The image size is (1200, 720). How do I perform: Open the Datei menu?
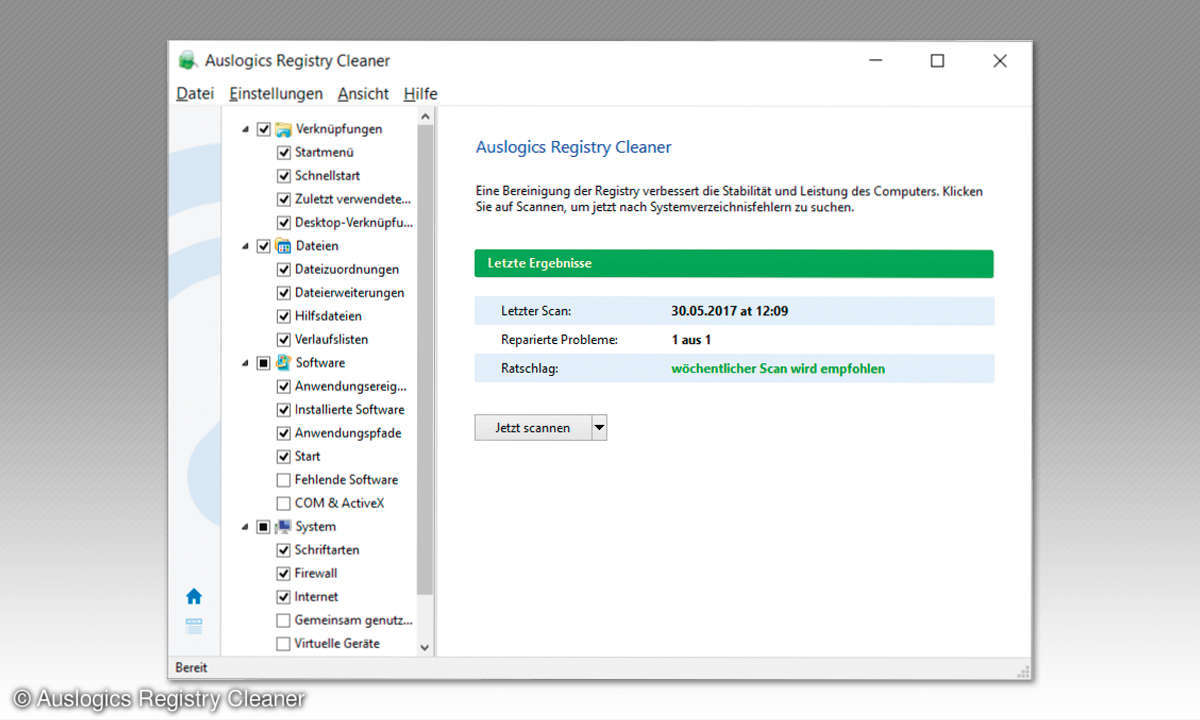[x=195, y=94]
